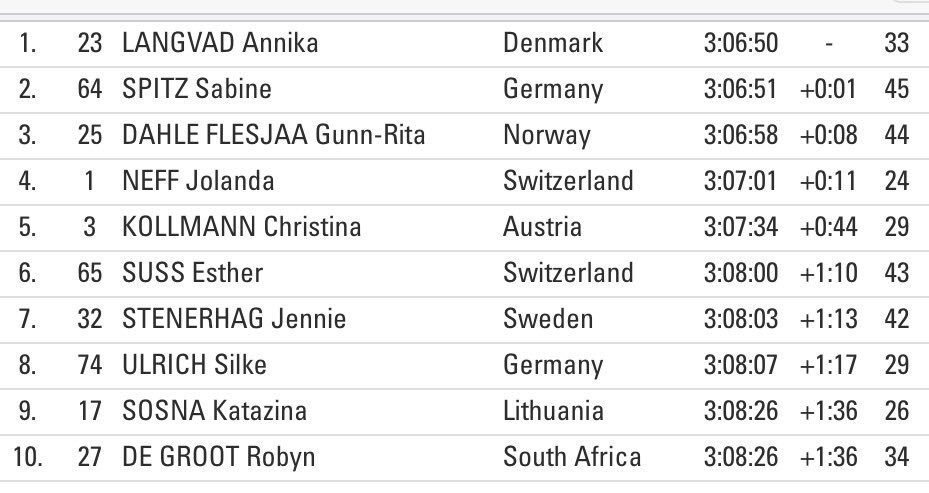
Task: Click Lithuania in the nation column
Action: point(553,411)
